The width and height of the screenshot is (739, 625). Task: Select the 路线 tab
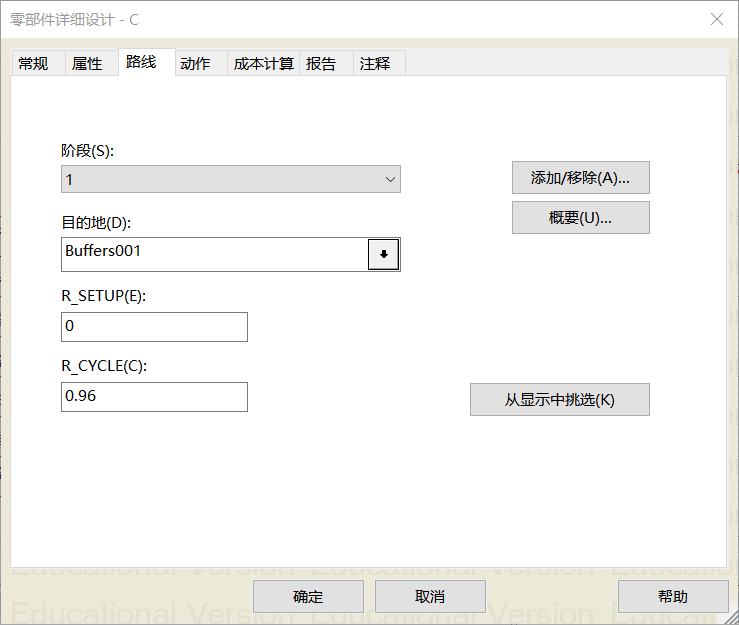141,62
